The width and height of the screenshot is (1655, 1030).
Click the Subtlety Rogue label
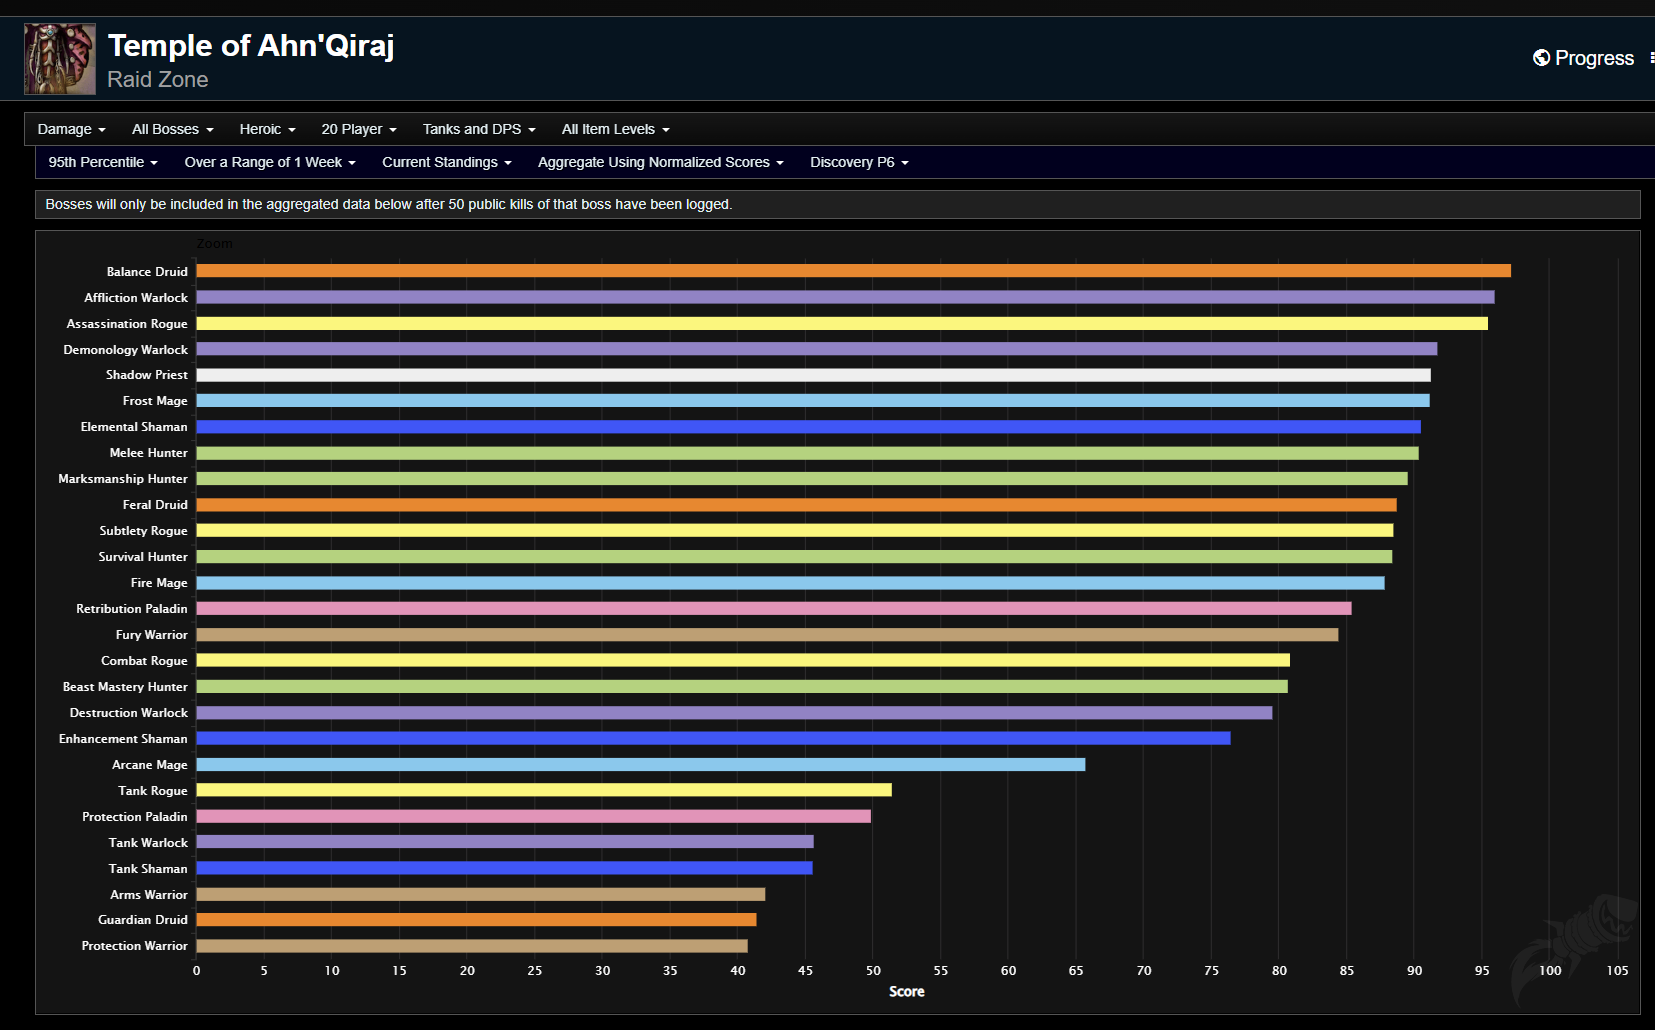pos(143,531)
